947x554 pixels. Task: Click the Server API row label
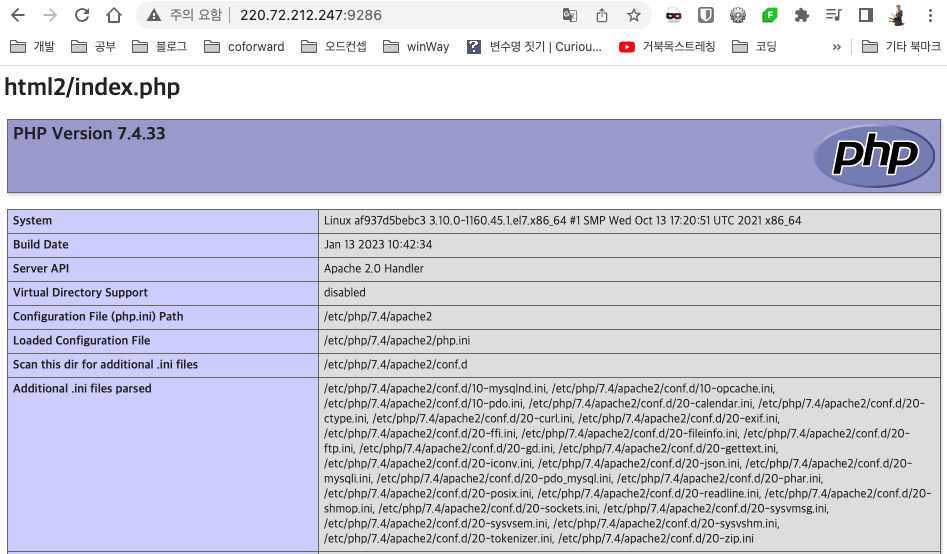click(41, 268)
